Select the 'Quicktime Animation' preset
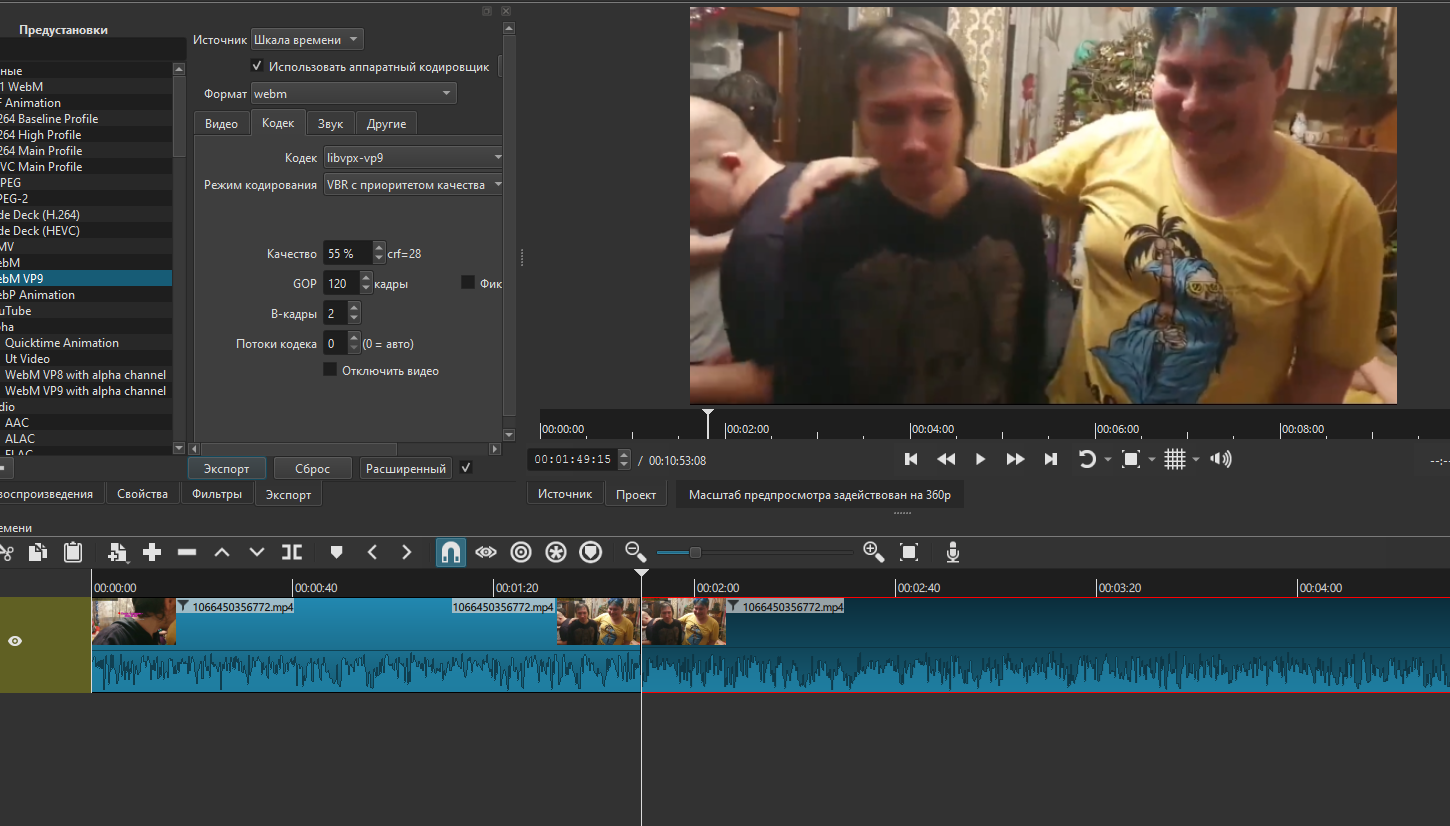The image size is (1450, 826). point(62,342)
